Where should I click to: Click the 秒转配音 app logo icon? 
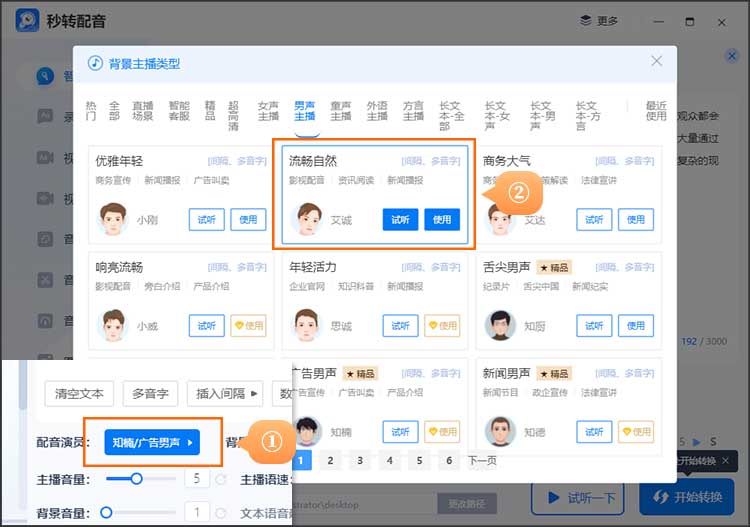(27, 20)
